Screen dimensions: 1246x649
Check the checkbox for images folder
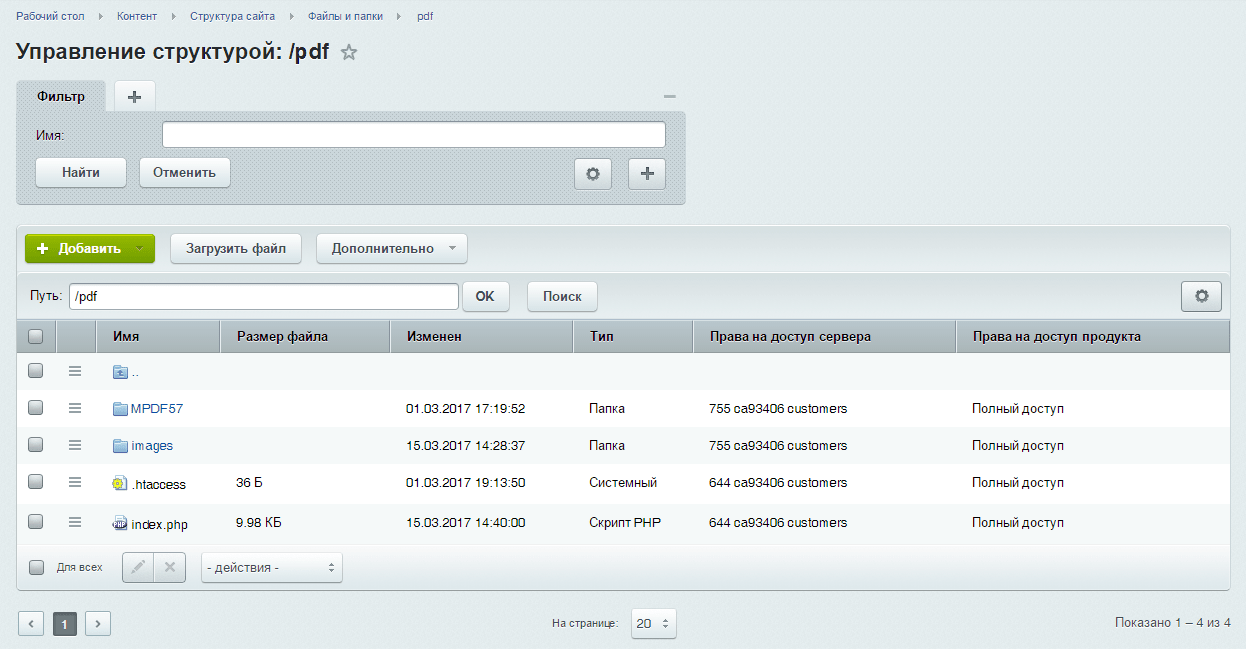pyautogui.click(x=36, y=445)
